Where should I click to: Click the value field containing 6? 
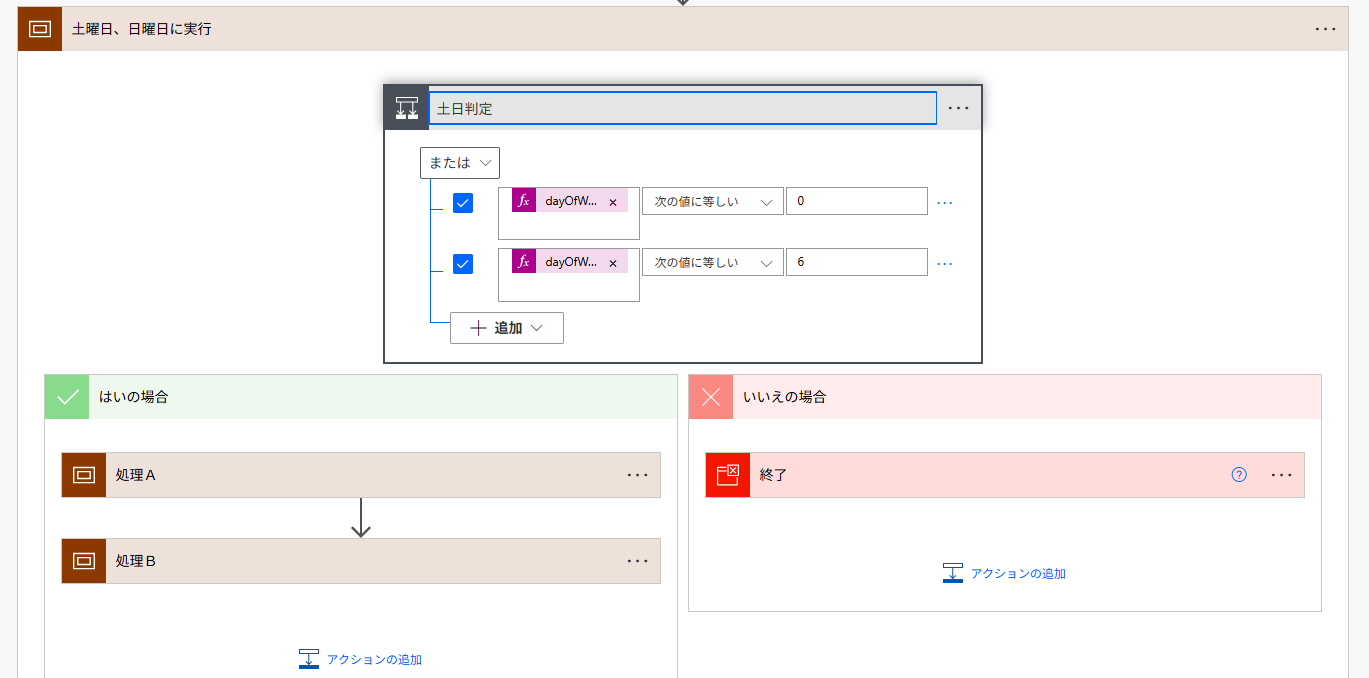tap(857, 263)
